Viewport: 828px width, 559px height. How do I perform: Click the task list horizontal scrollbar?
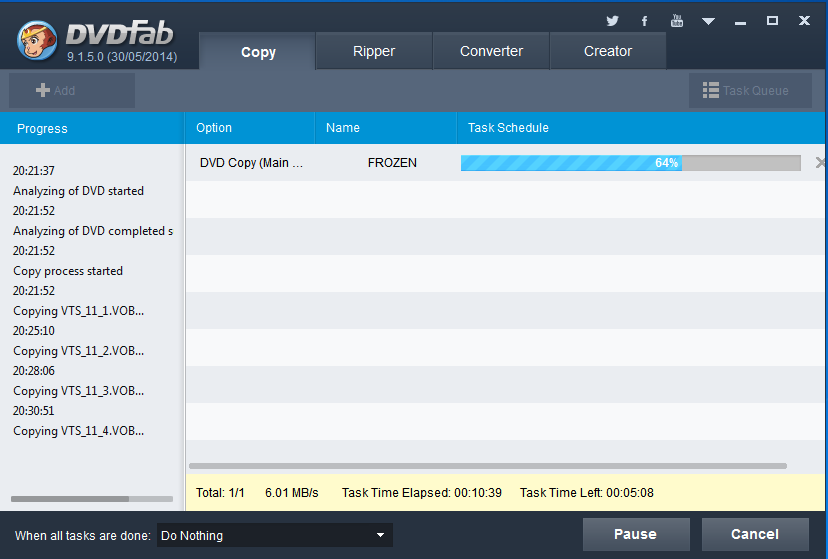488,466
